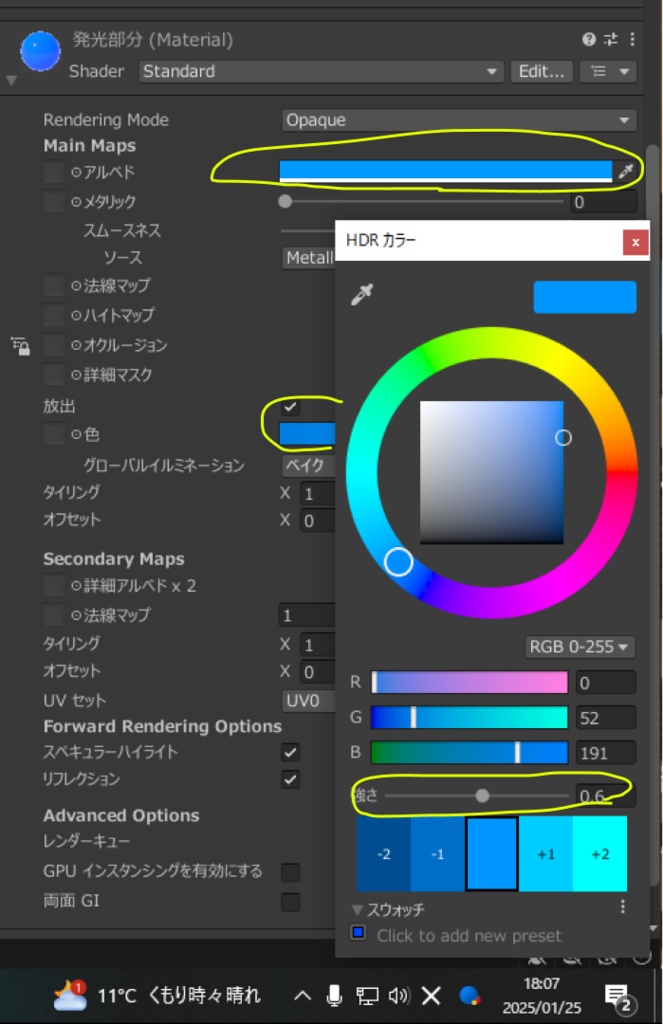Toggle the Emission checkbox
The width and height of the screenshot is (663, 1024).
click(x=291, y=407)
